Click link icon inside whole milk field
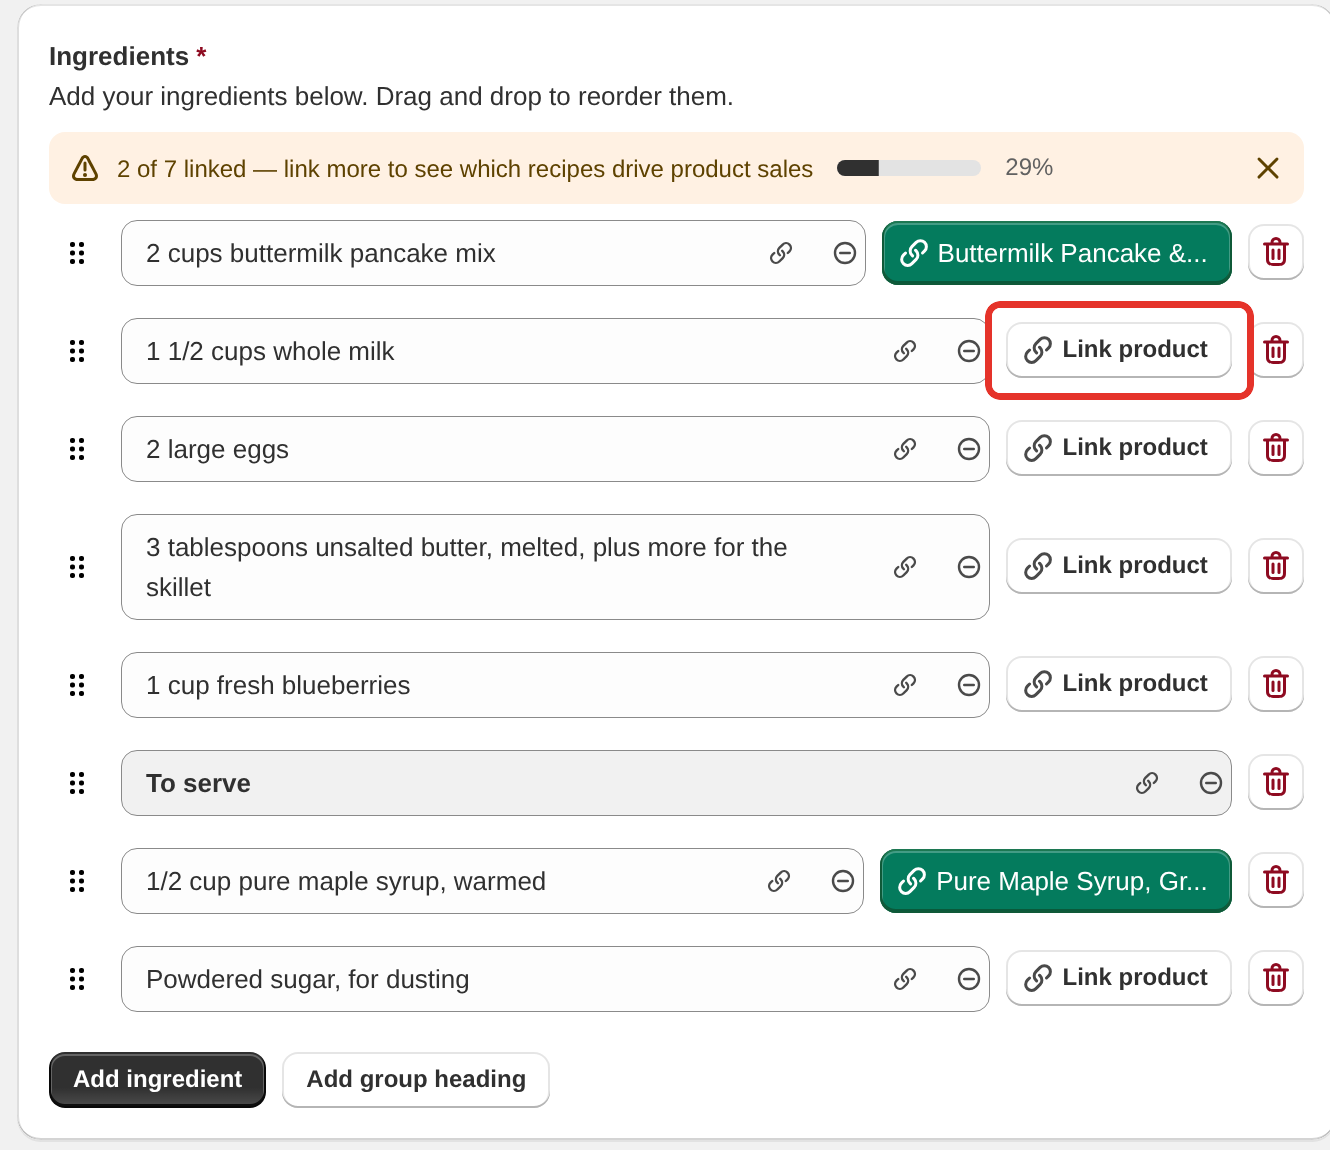 (x=905, y=351)
